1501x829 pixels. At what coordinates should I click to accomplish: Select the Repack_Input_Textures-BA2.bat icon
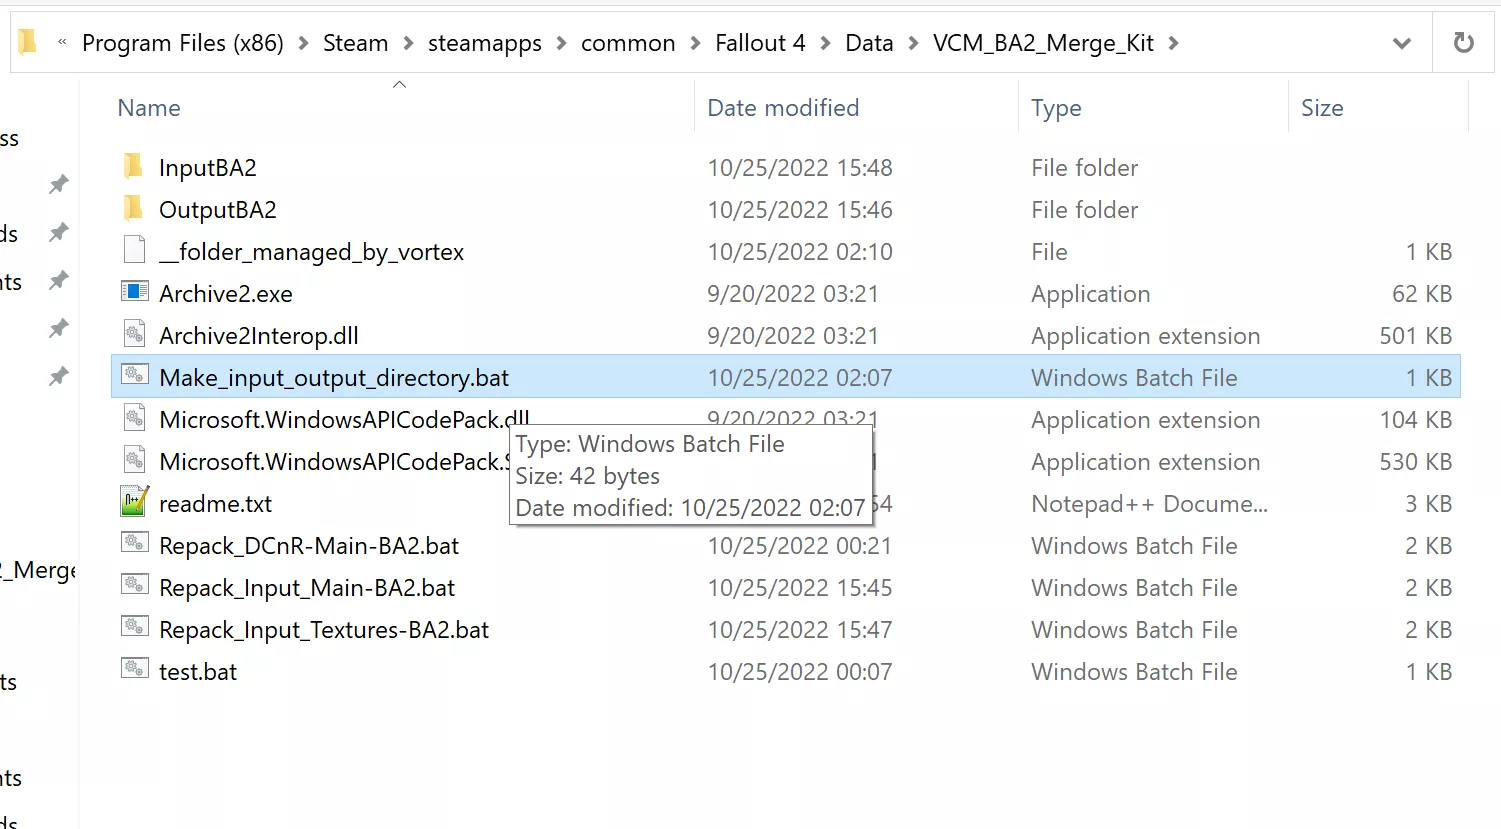[x=134, y=628]
